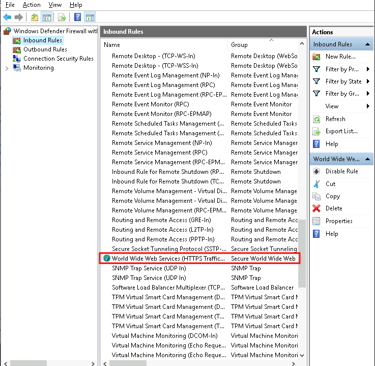Click the rules list scroll-down arrow
375x366 pixels.
click(x=302, y=355)
